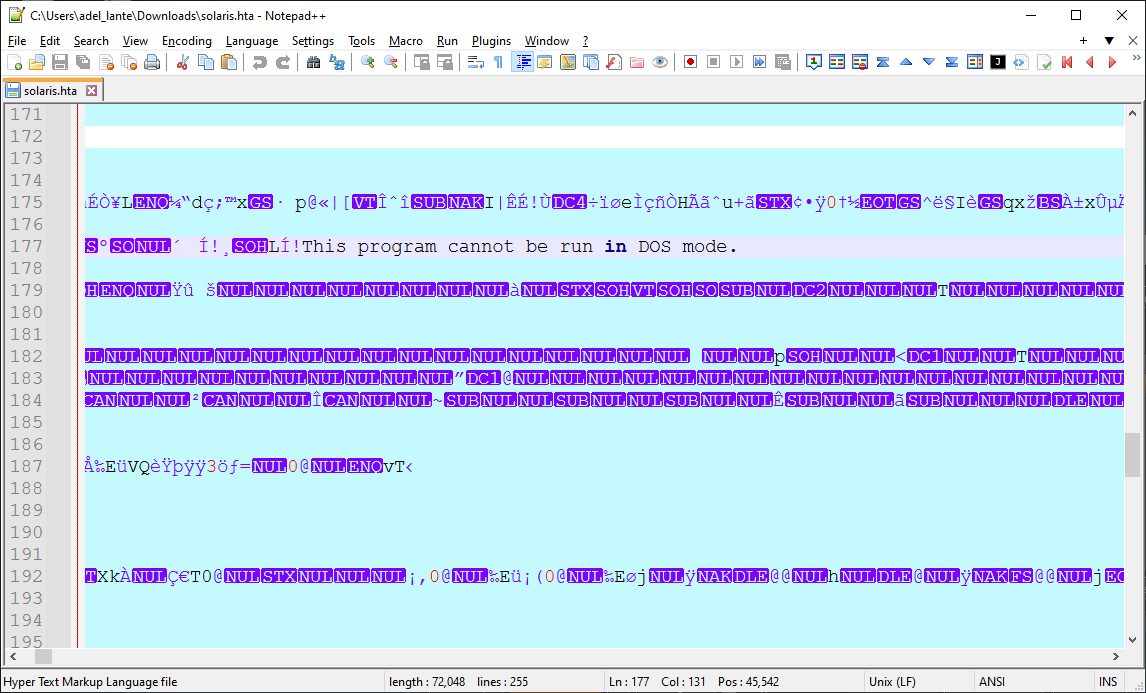Viewport: 1146px width, 693px height.
Task: Create a new file
Action: click(x=16, y=61)
